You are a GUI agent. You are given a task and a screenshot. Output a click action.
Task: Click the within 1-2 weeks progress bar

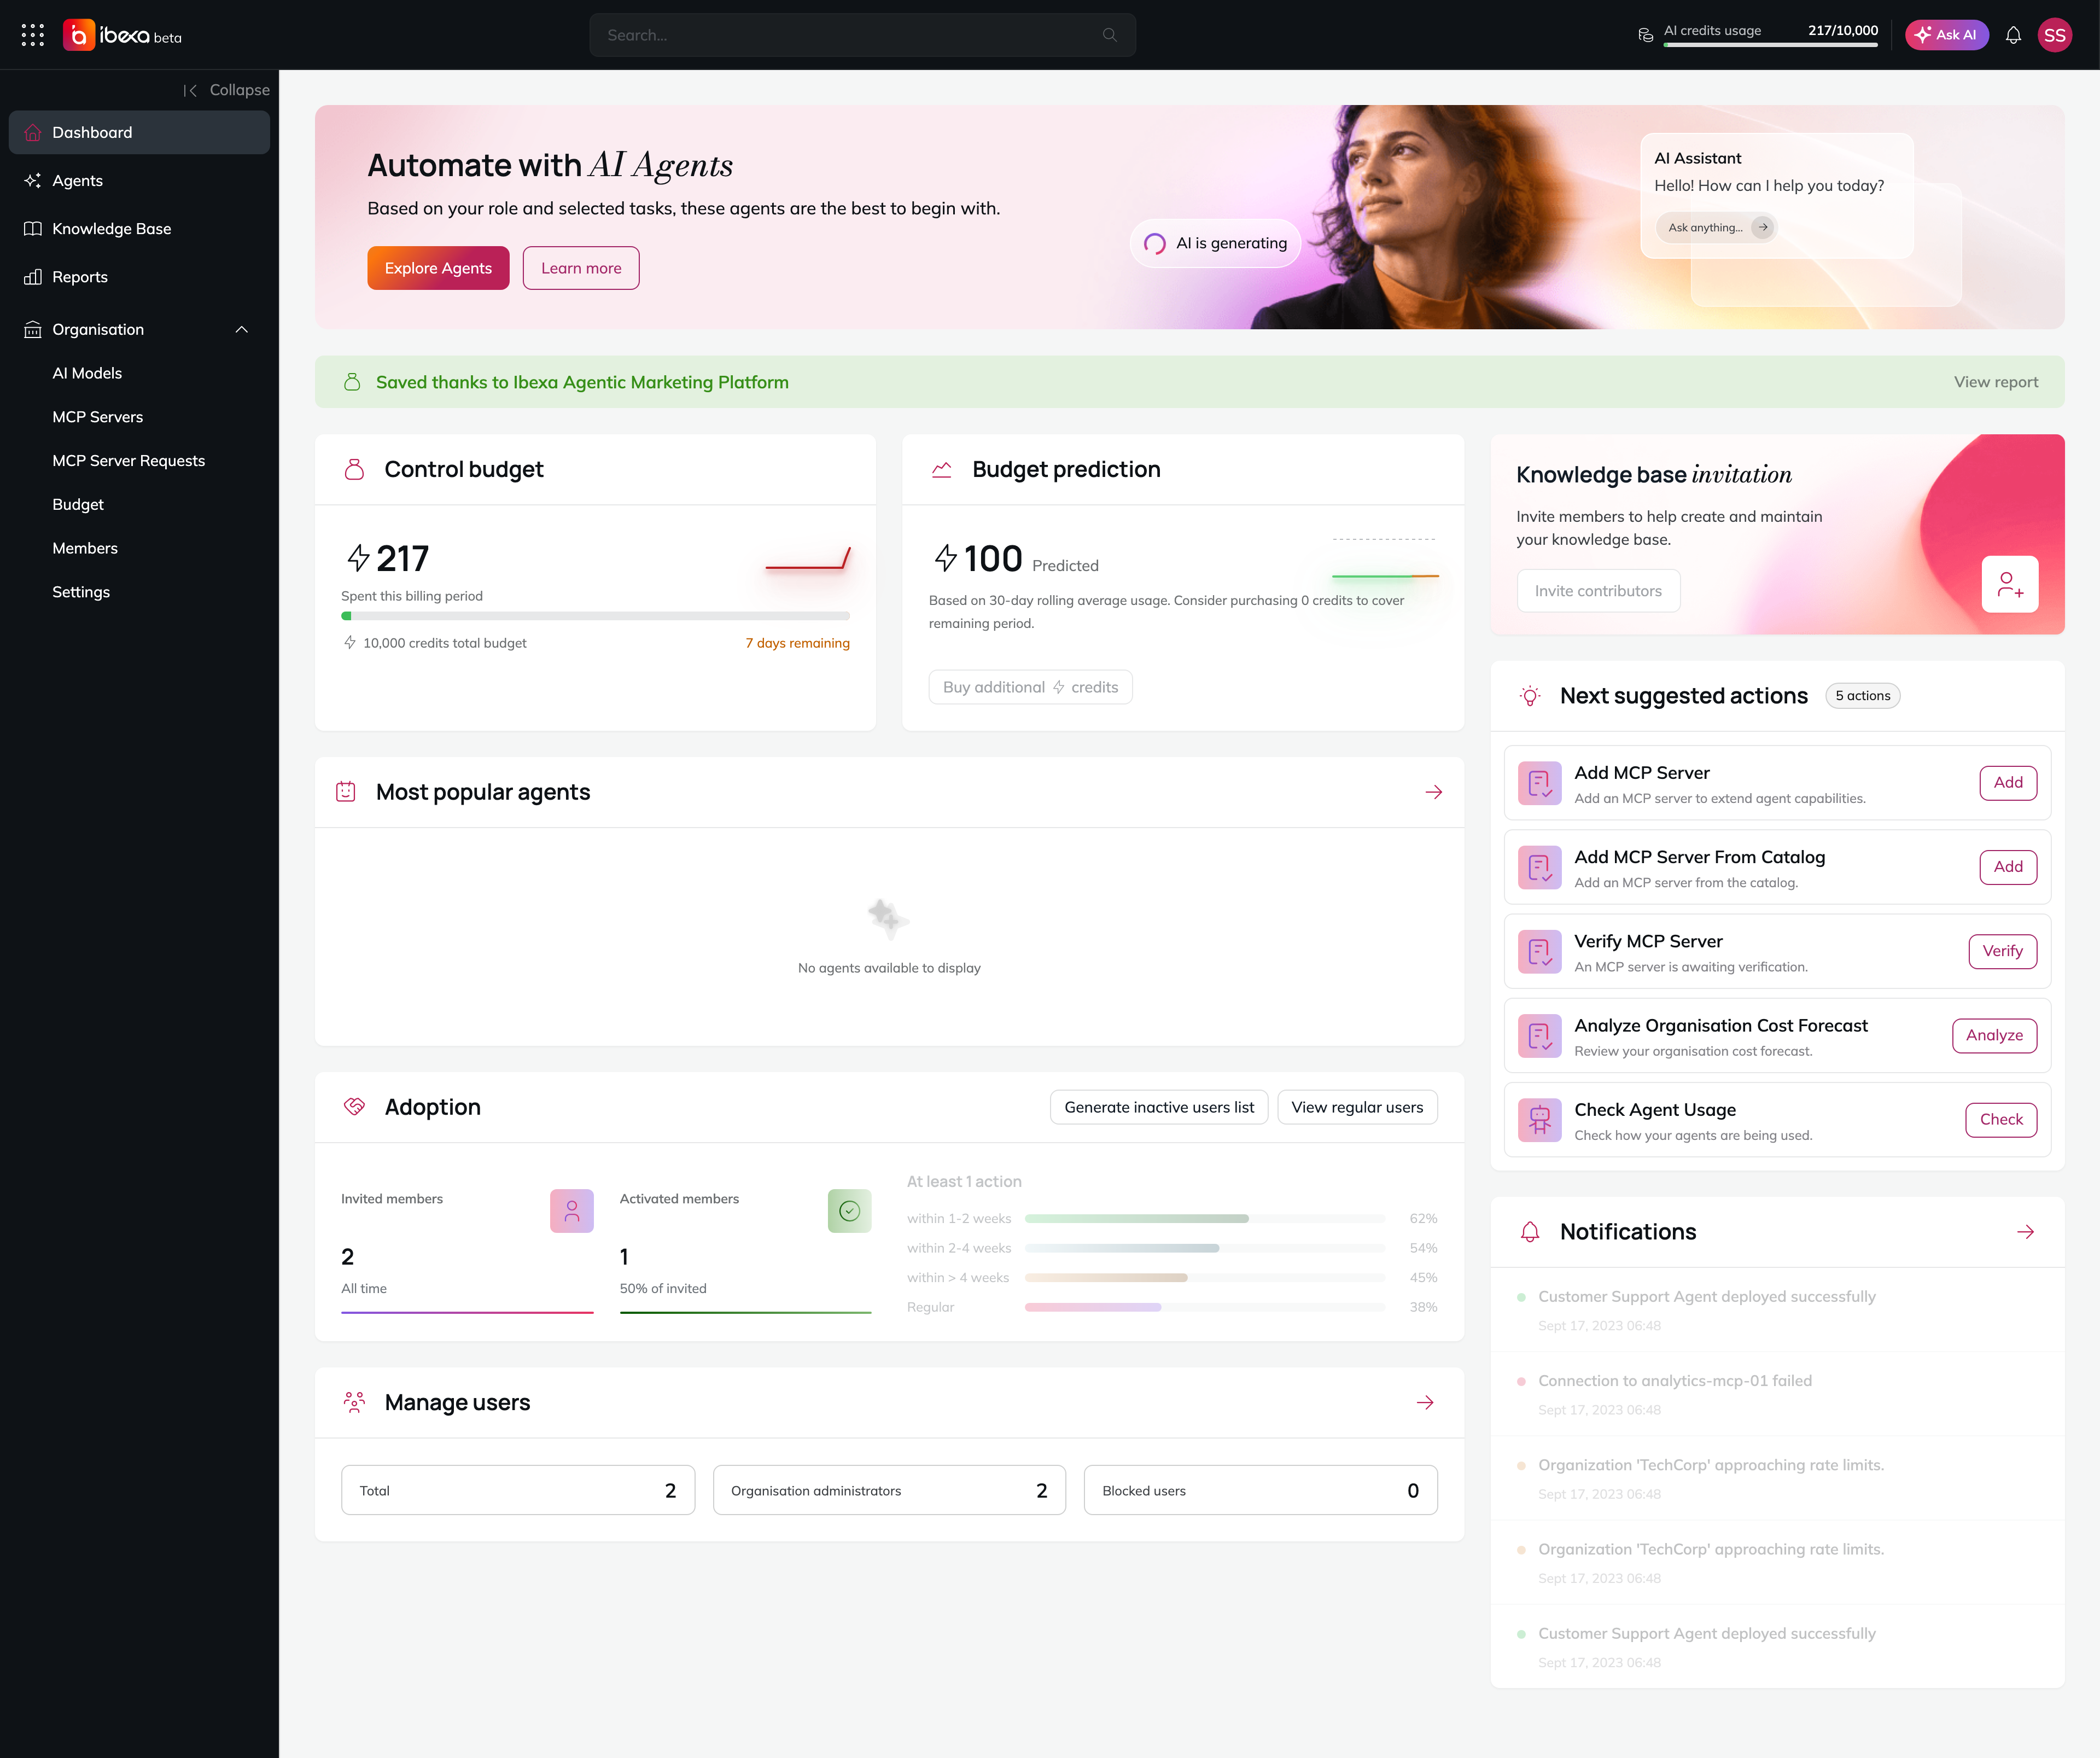click(x=1204, y=1219)
